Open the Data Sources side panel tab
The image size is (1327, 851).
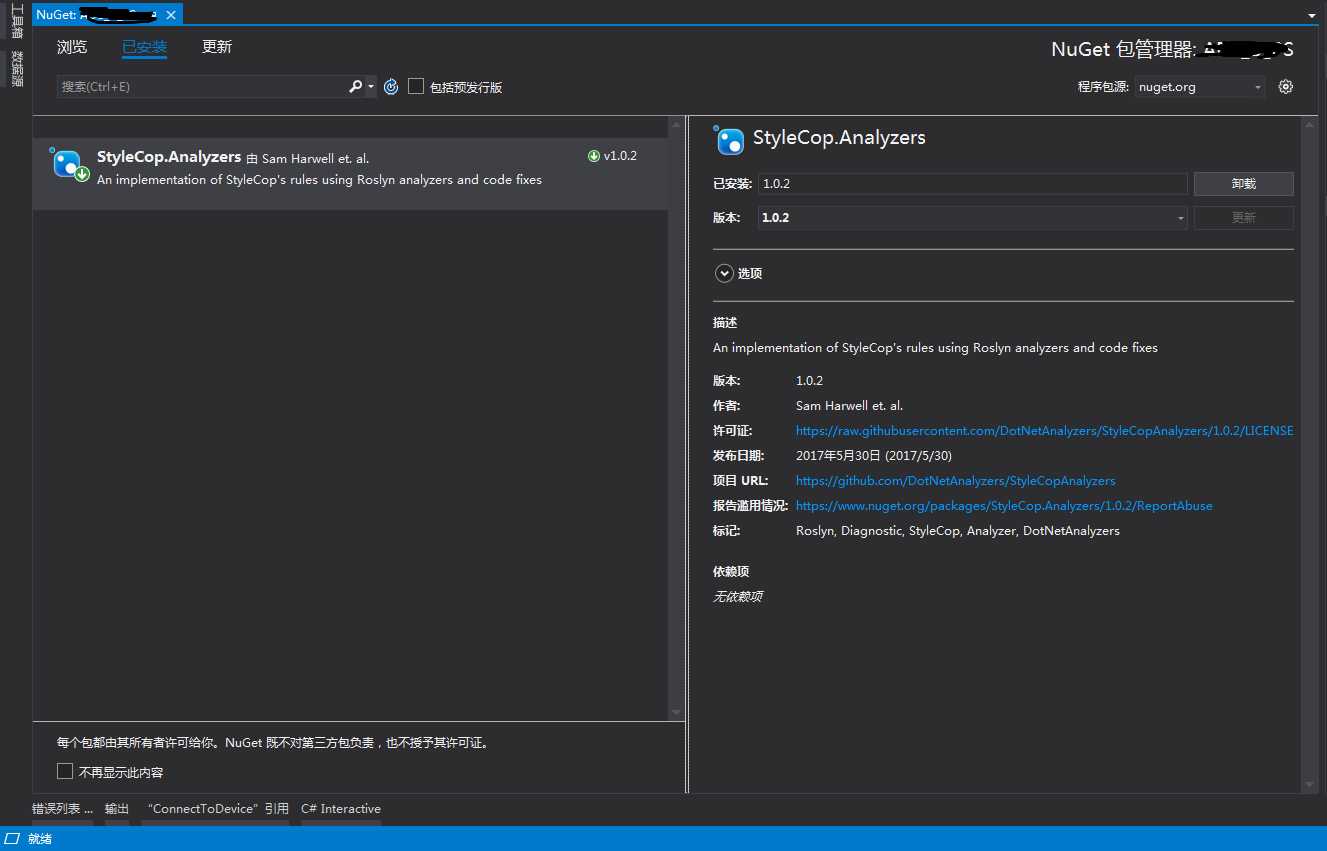pos(16,69)
